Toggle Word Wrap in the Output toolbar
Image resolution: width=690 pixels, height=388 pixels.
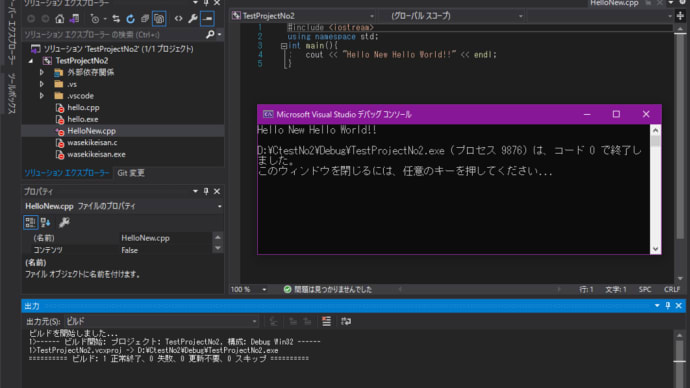pyautogui.click(x=346, y=322)
